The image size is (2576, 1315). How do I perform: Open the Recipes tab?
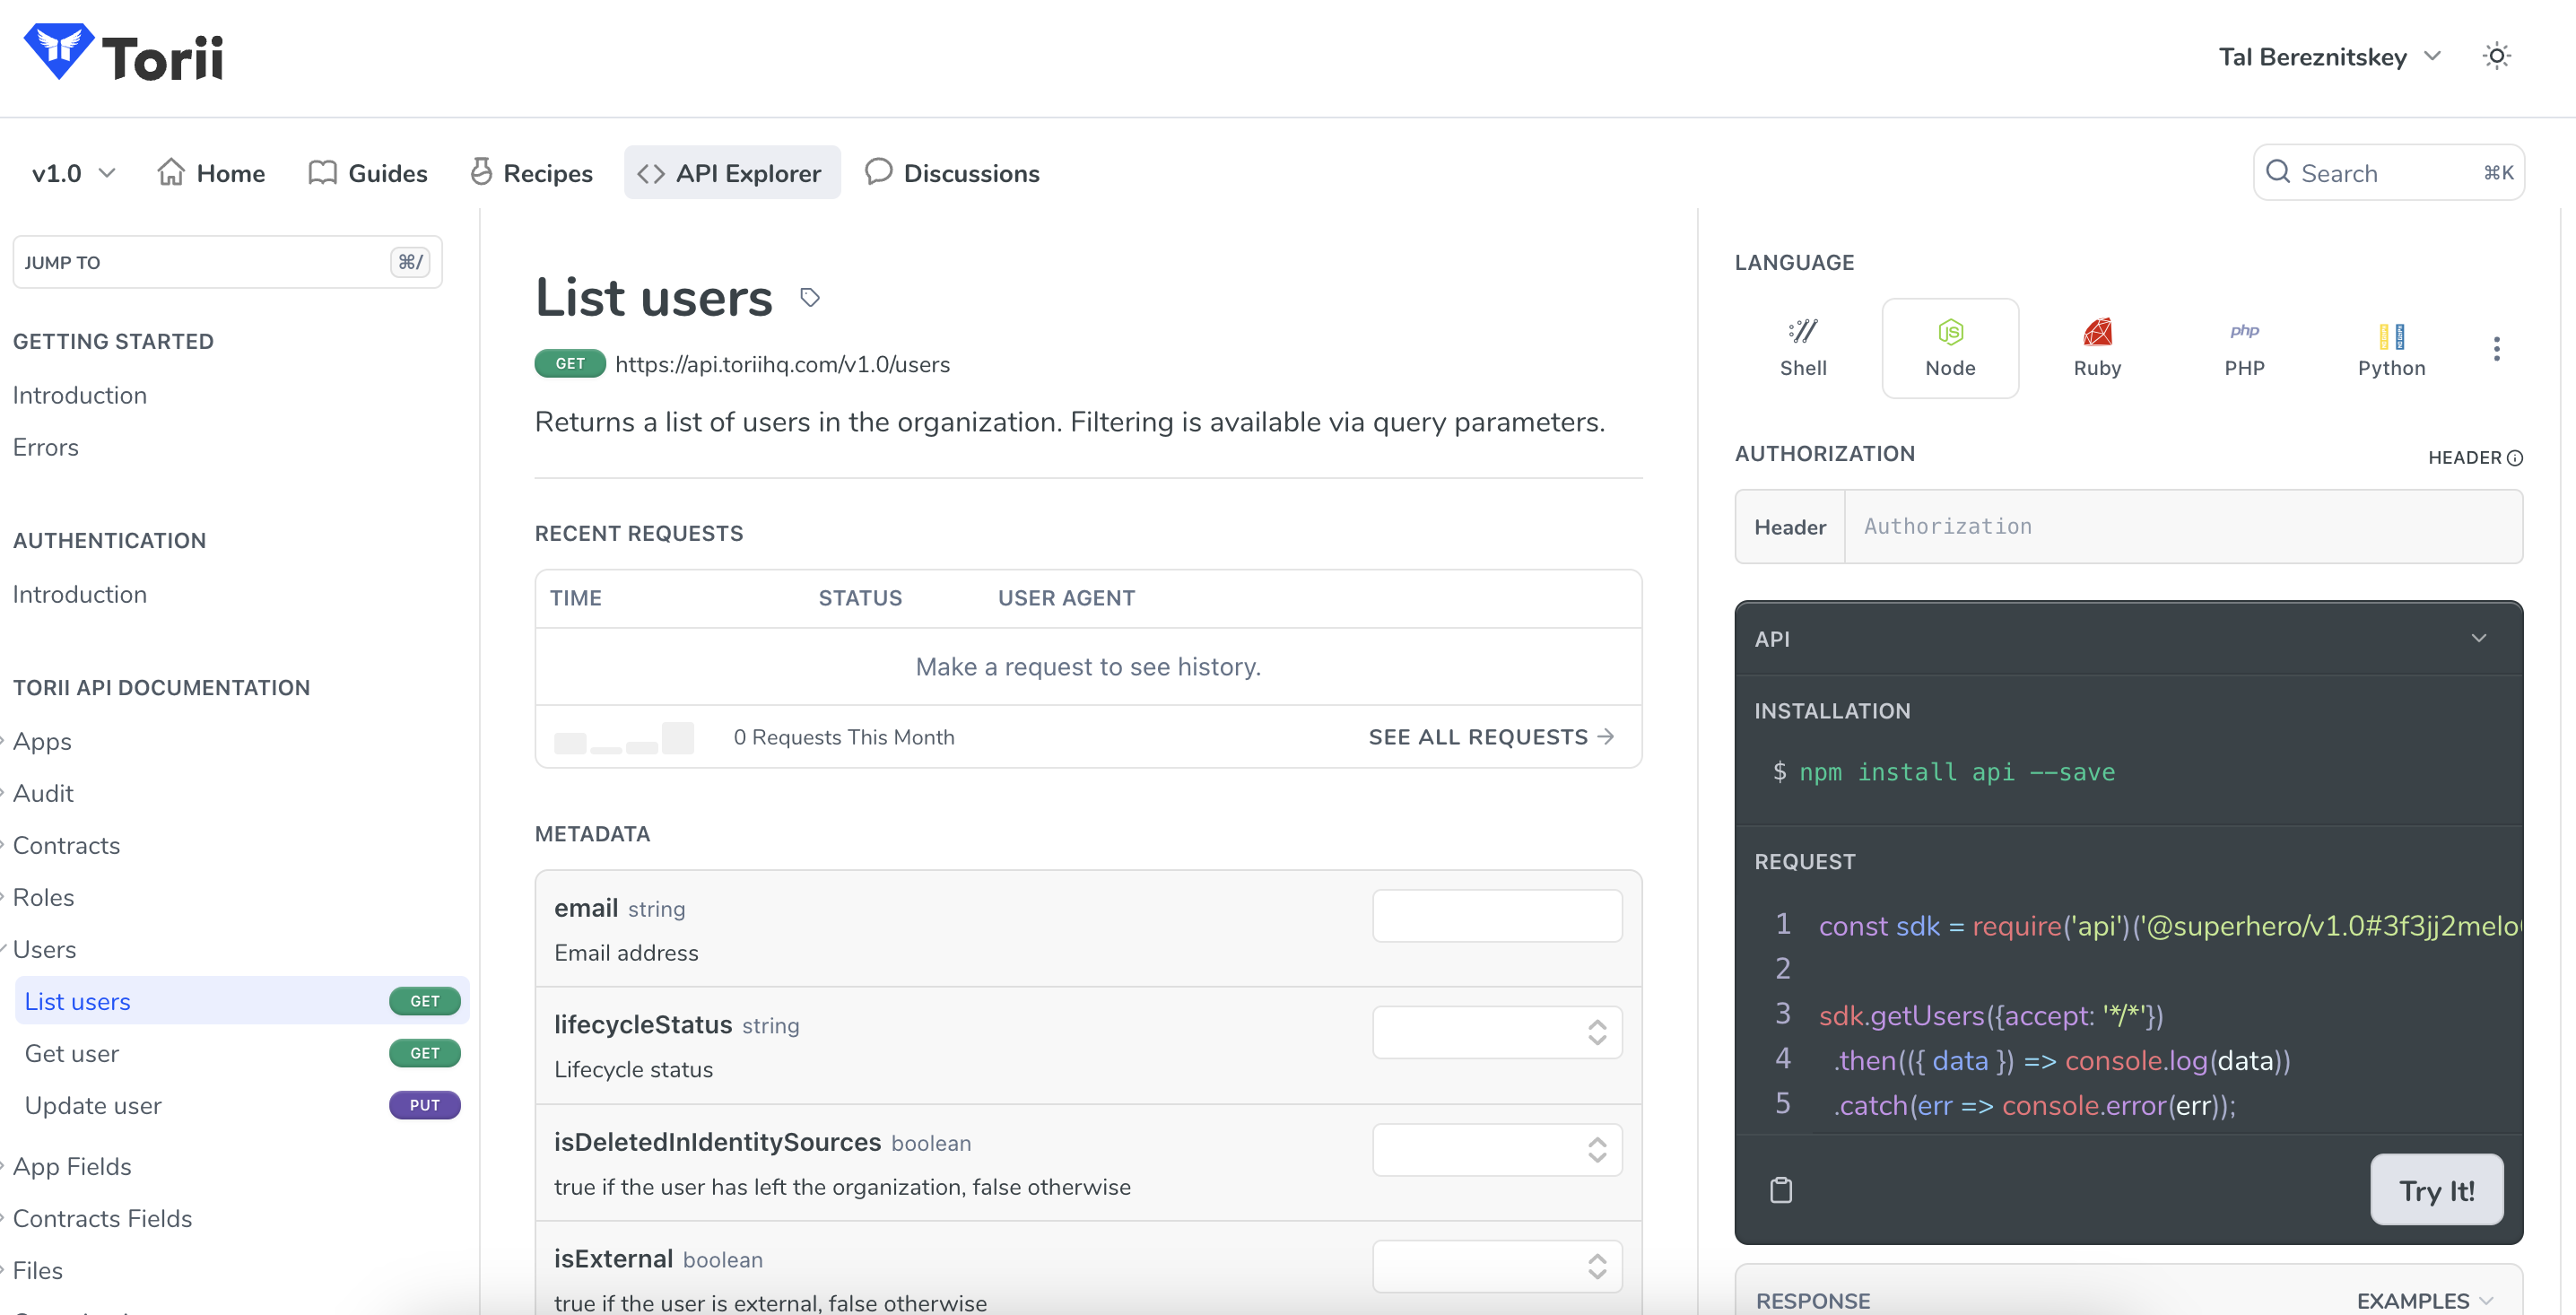(x=531, y=173)
